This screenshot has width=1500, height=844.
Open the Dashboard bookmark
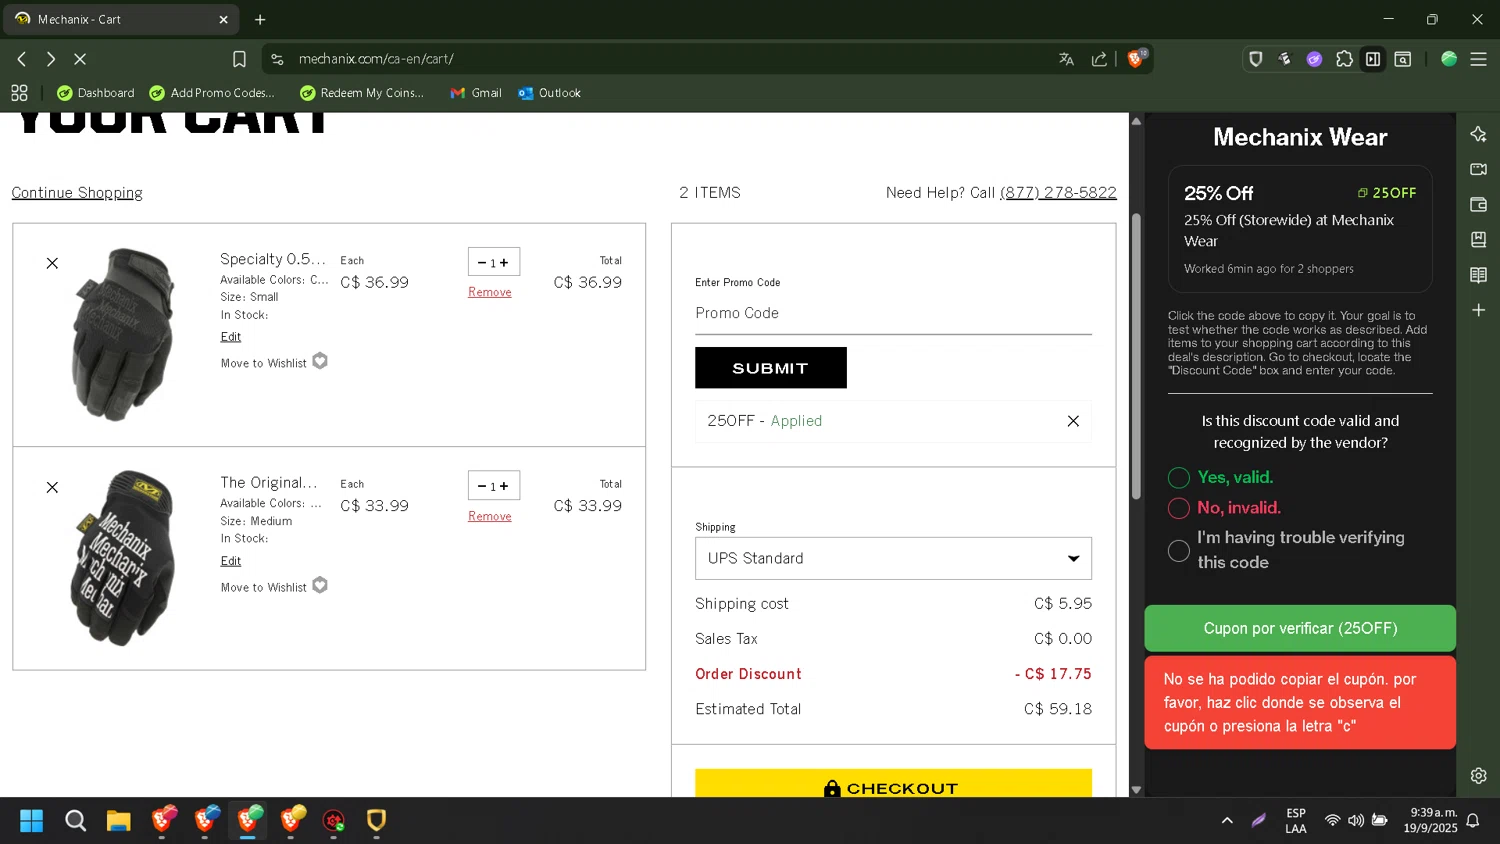pos(95,93)
